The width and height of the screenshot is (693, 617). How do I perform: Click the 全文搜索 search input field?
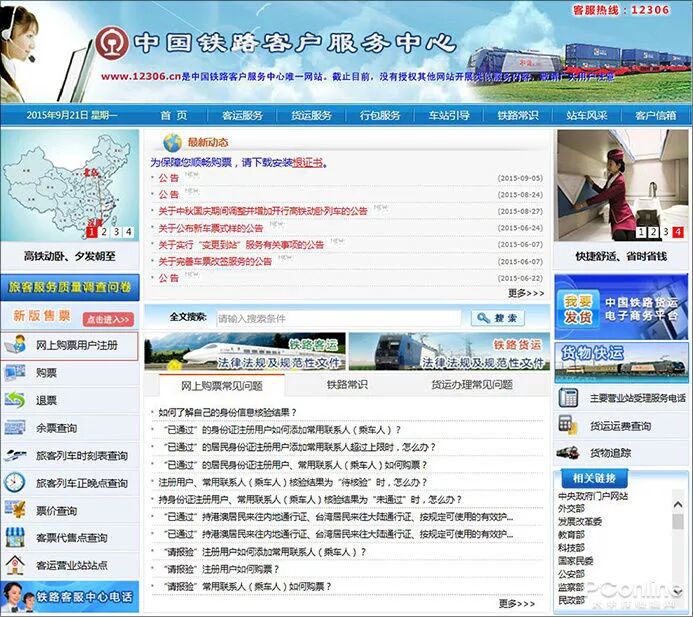pos(337,317)
